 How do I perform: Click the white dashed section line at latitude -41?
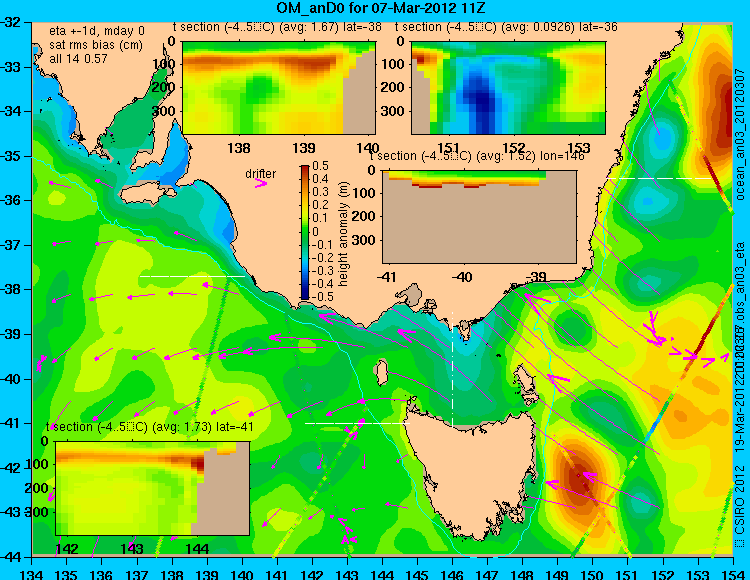click(x=357, y=423)
